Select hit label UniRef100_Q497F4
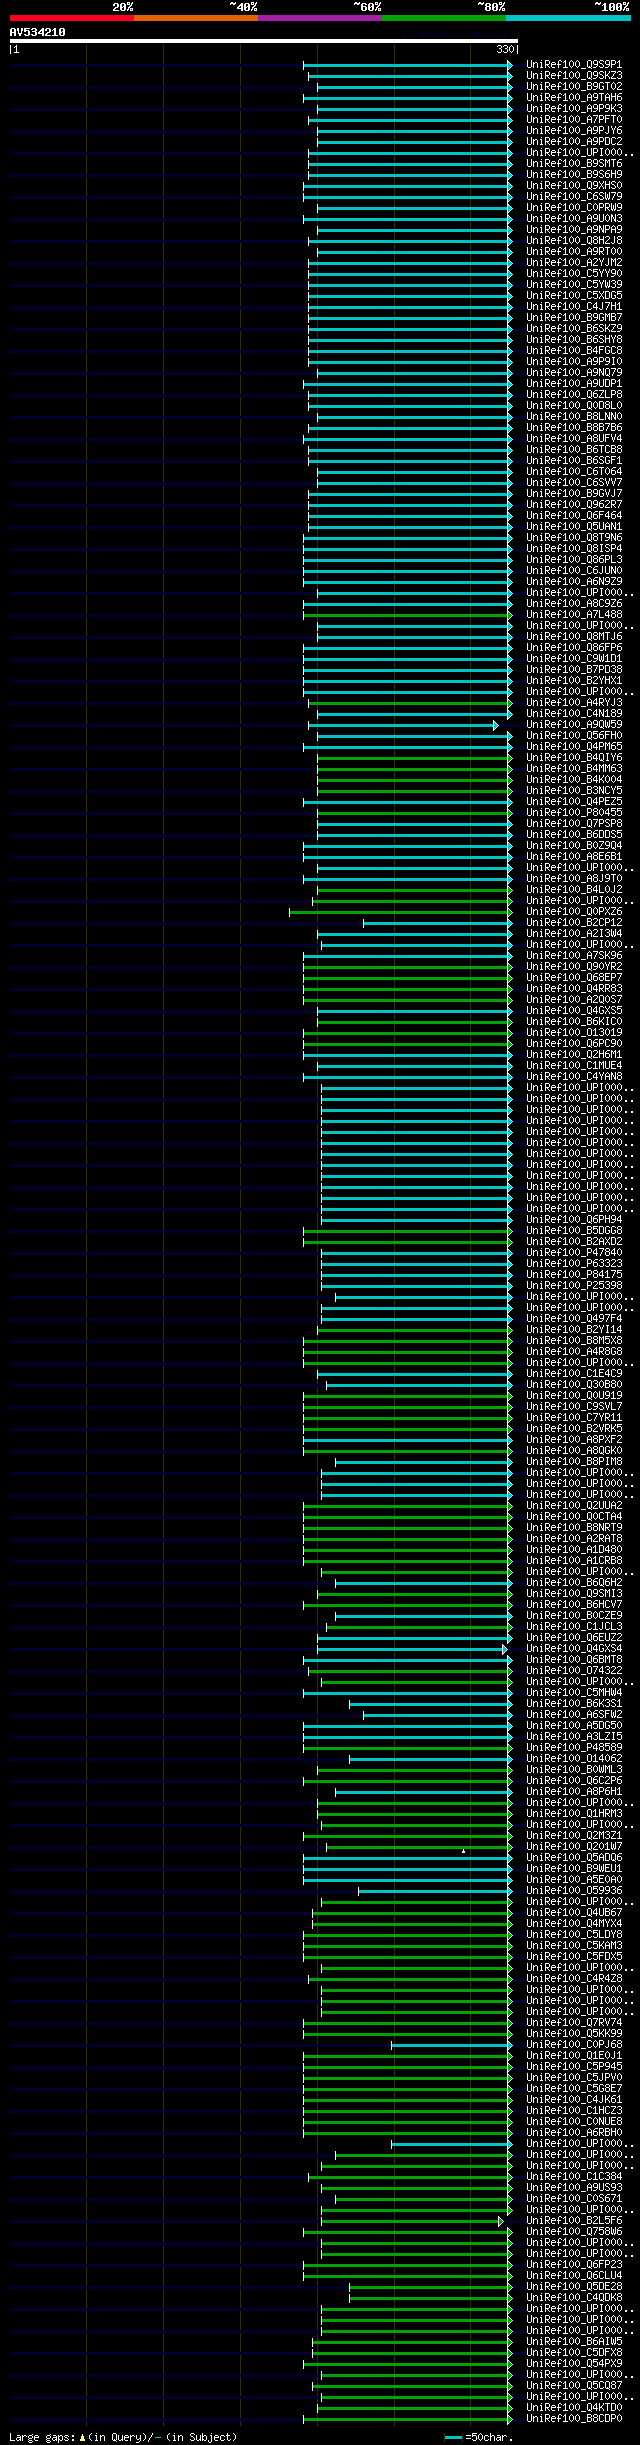The image size is (640, 2445). click(574, 1318)
